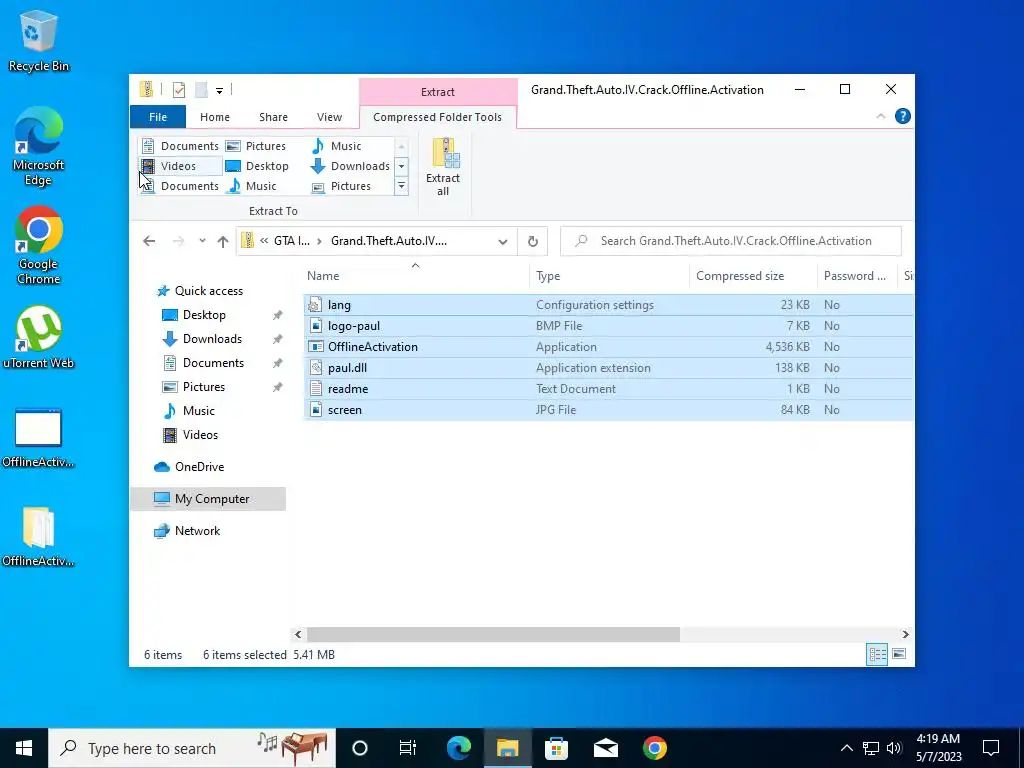Open the Properties quick access toolbar icon
The image size is (1024, 768).
pos(179,90)
